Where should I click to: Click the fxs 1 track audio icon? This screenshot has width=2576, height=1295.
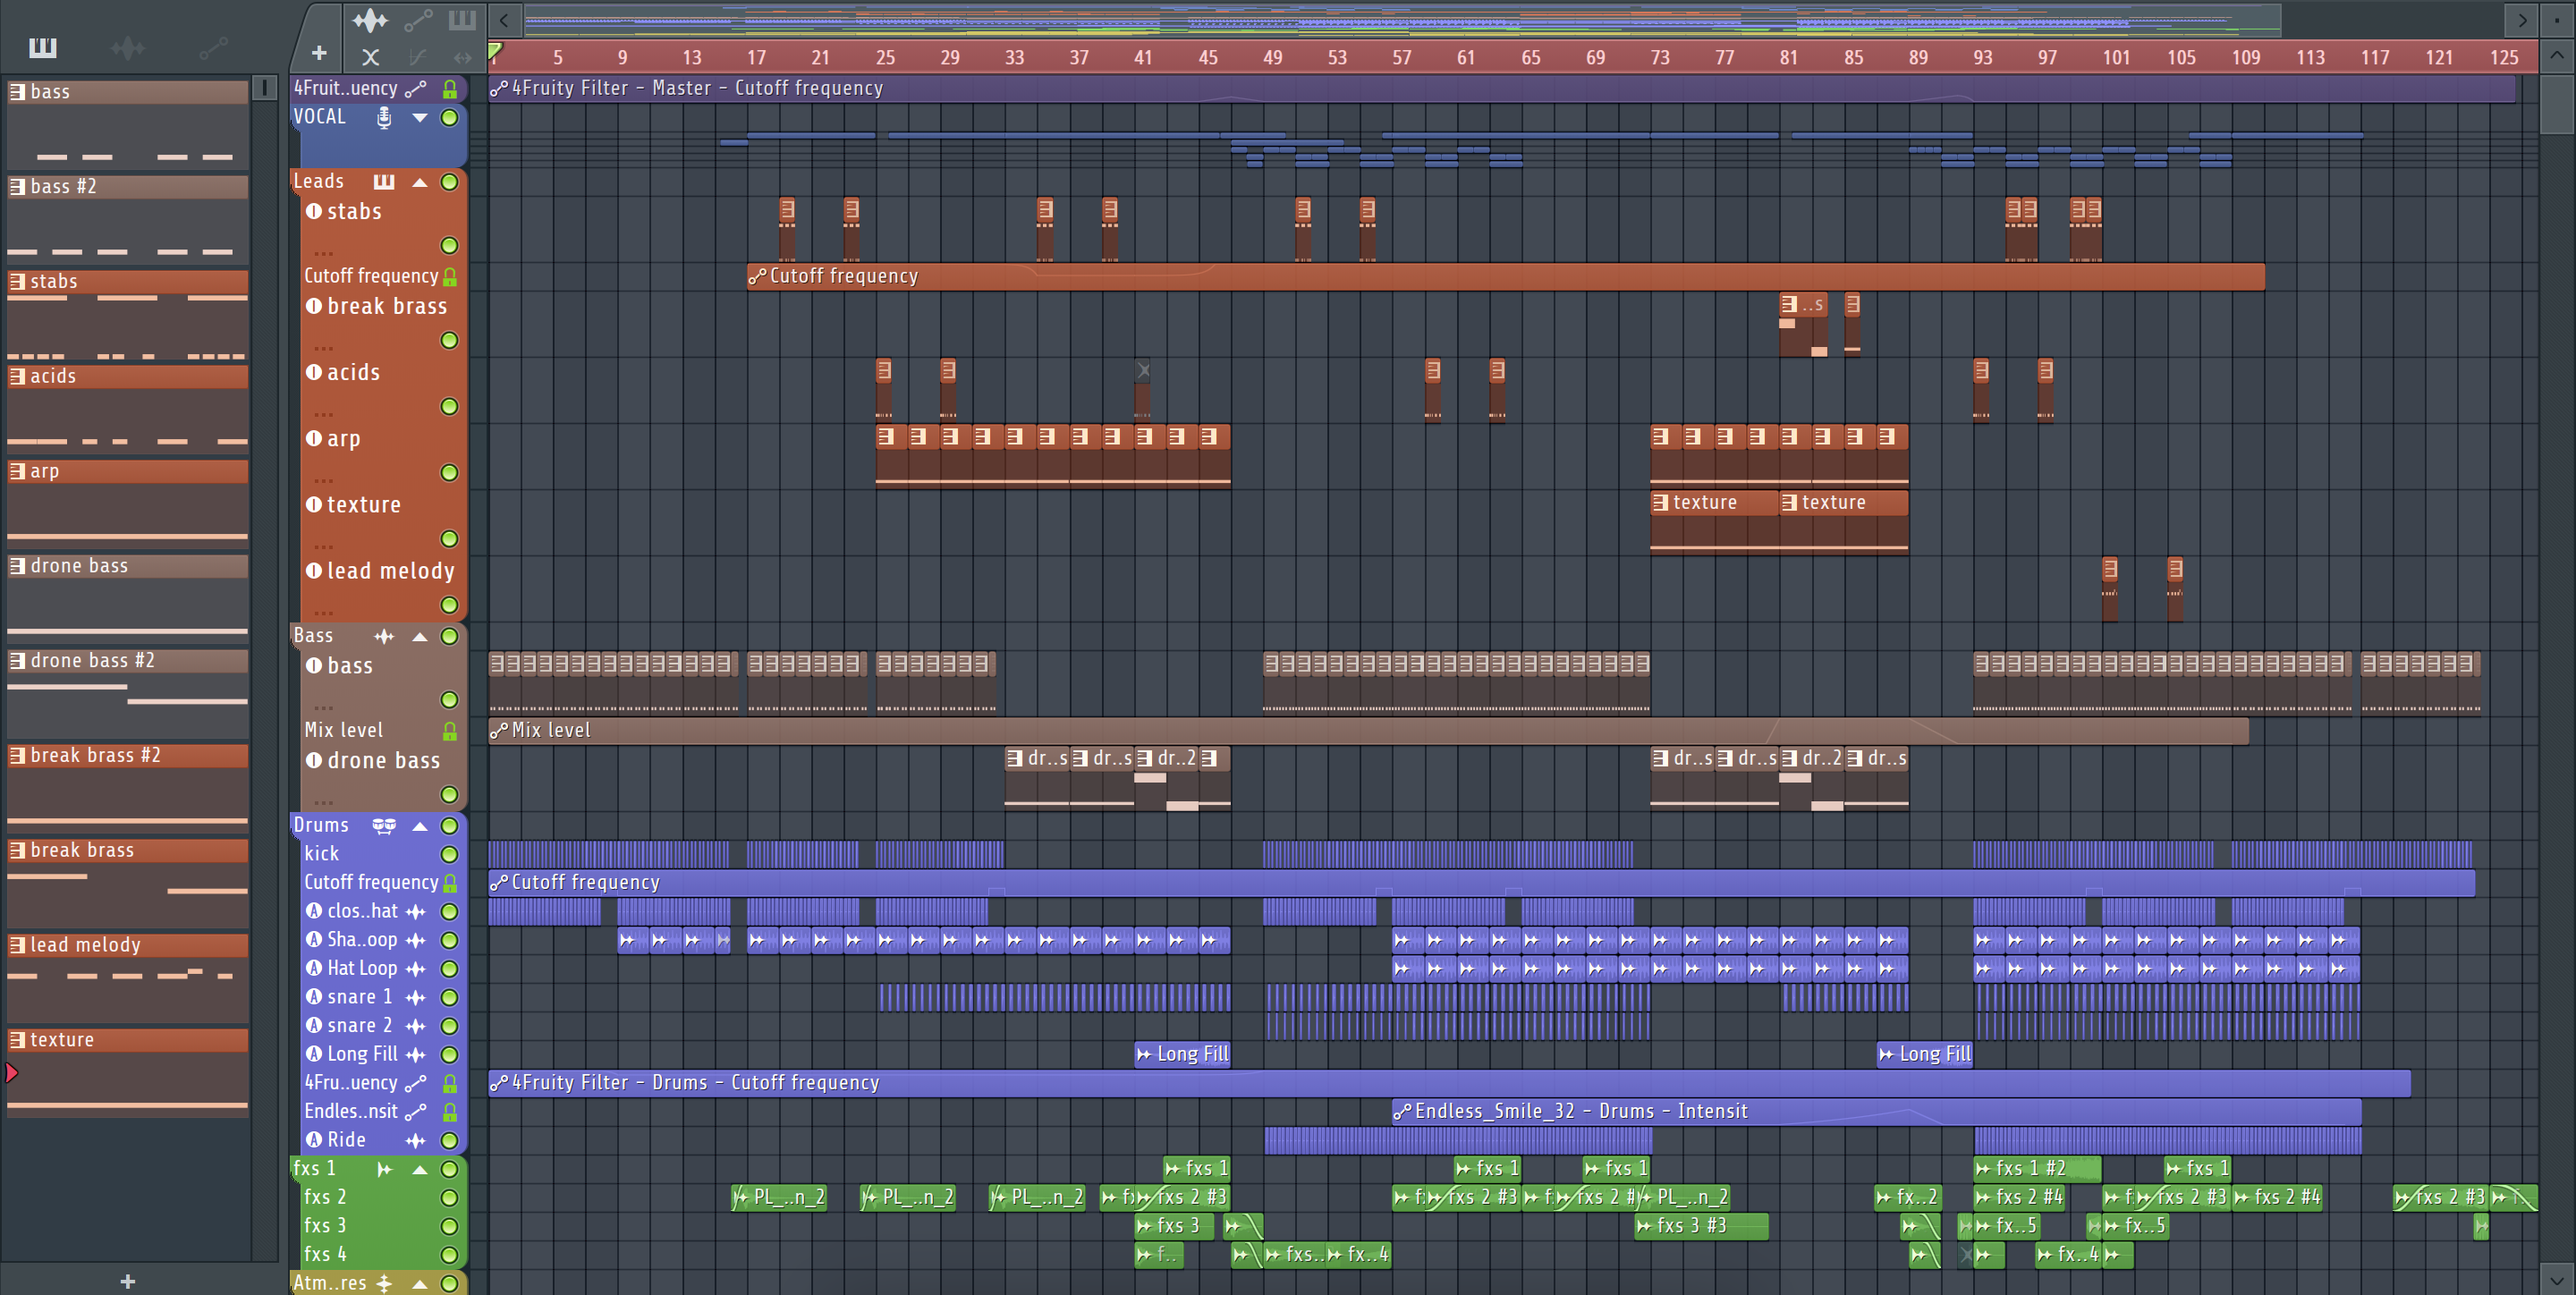click(x=384, y=1169)
